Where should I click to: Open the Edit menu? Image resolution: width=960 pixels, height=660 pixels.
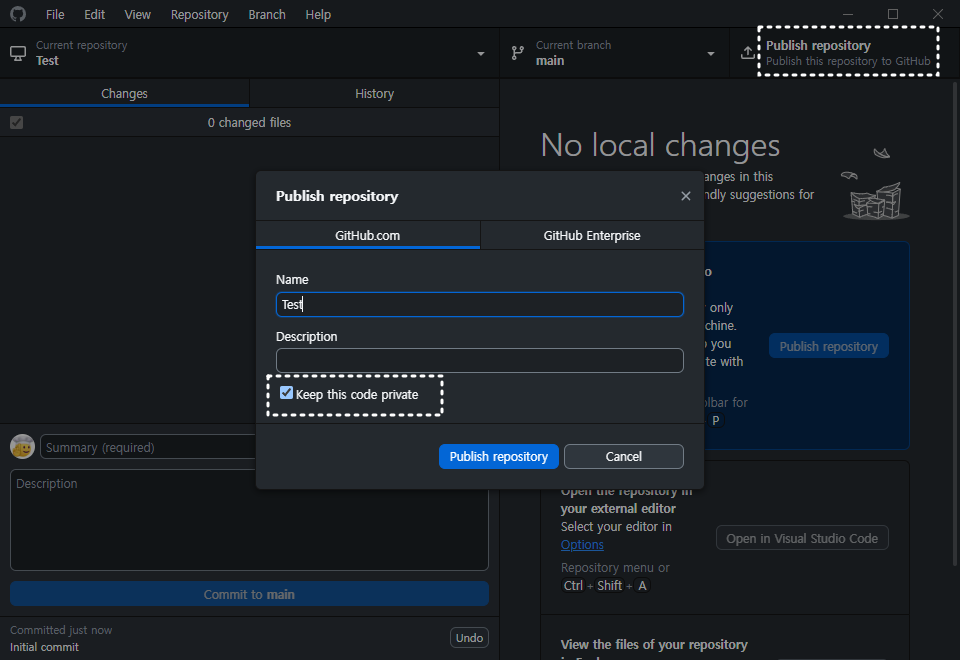94,14
